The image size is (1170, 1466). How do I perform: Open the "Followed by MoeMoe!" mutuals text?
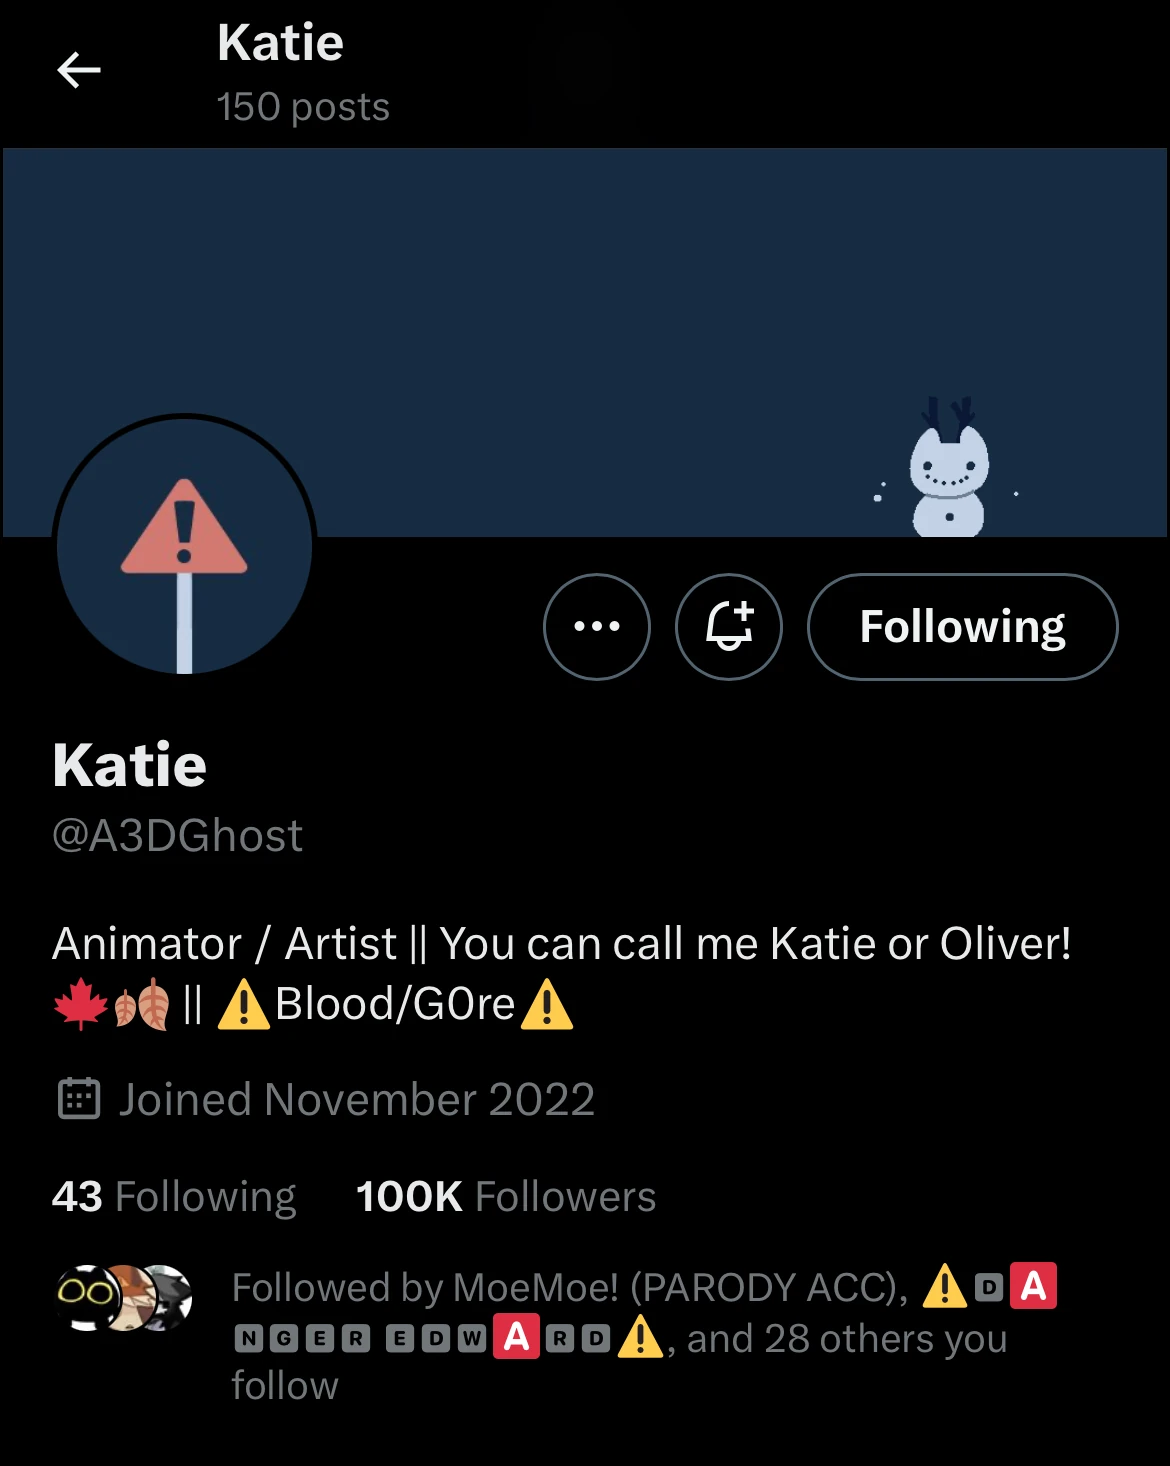570,1288
